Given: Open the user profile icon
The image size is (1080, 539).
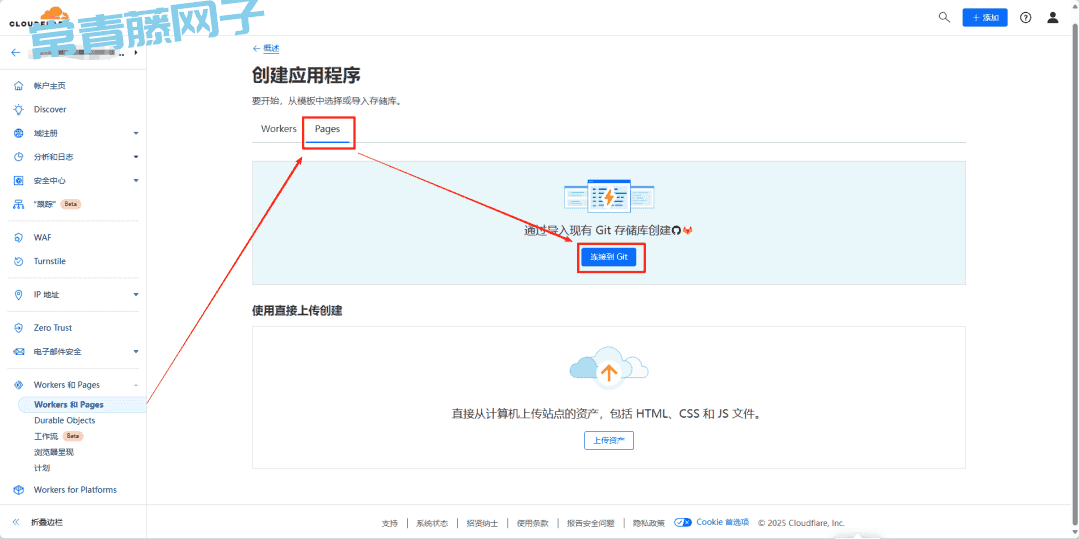Looking at the screenshot, I should (x=1052, y=17).
